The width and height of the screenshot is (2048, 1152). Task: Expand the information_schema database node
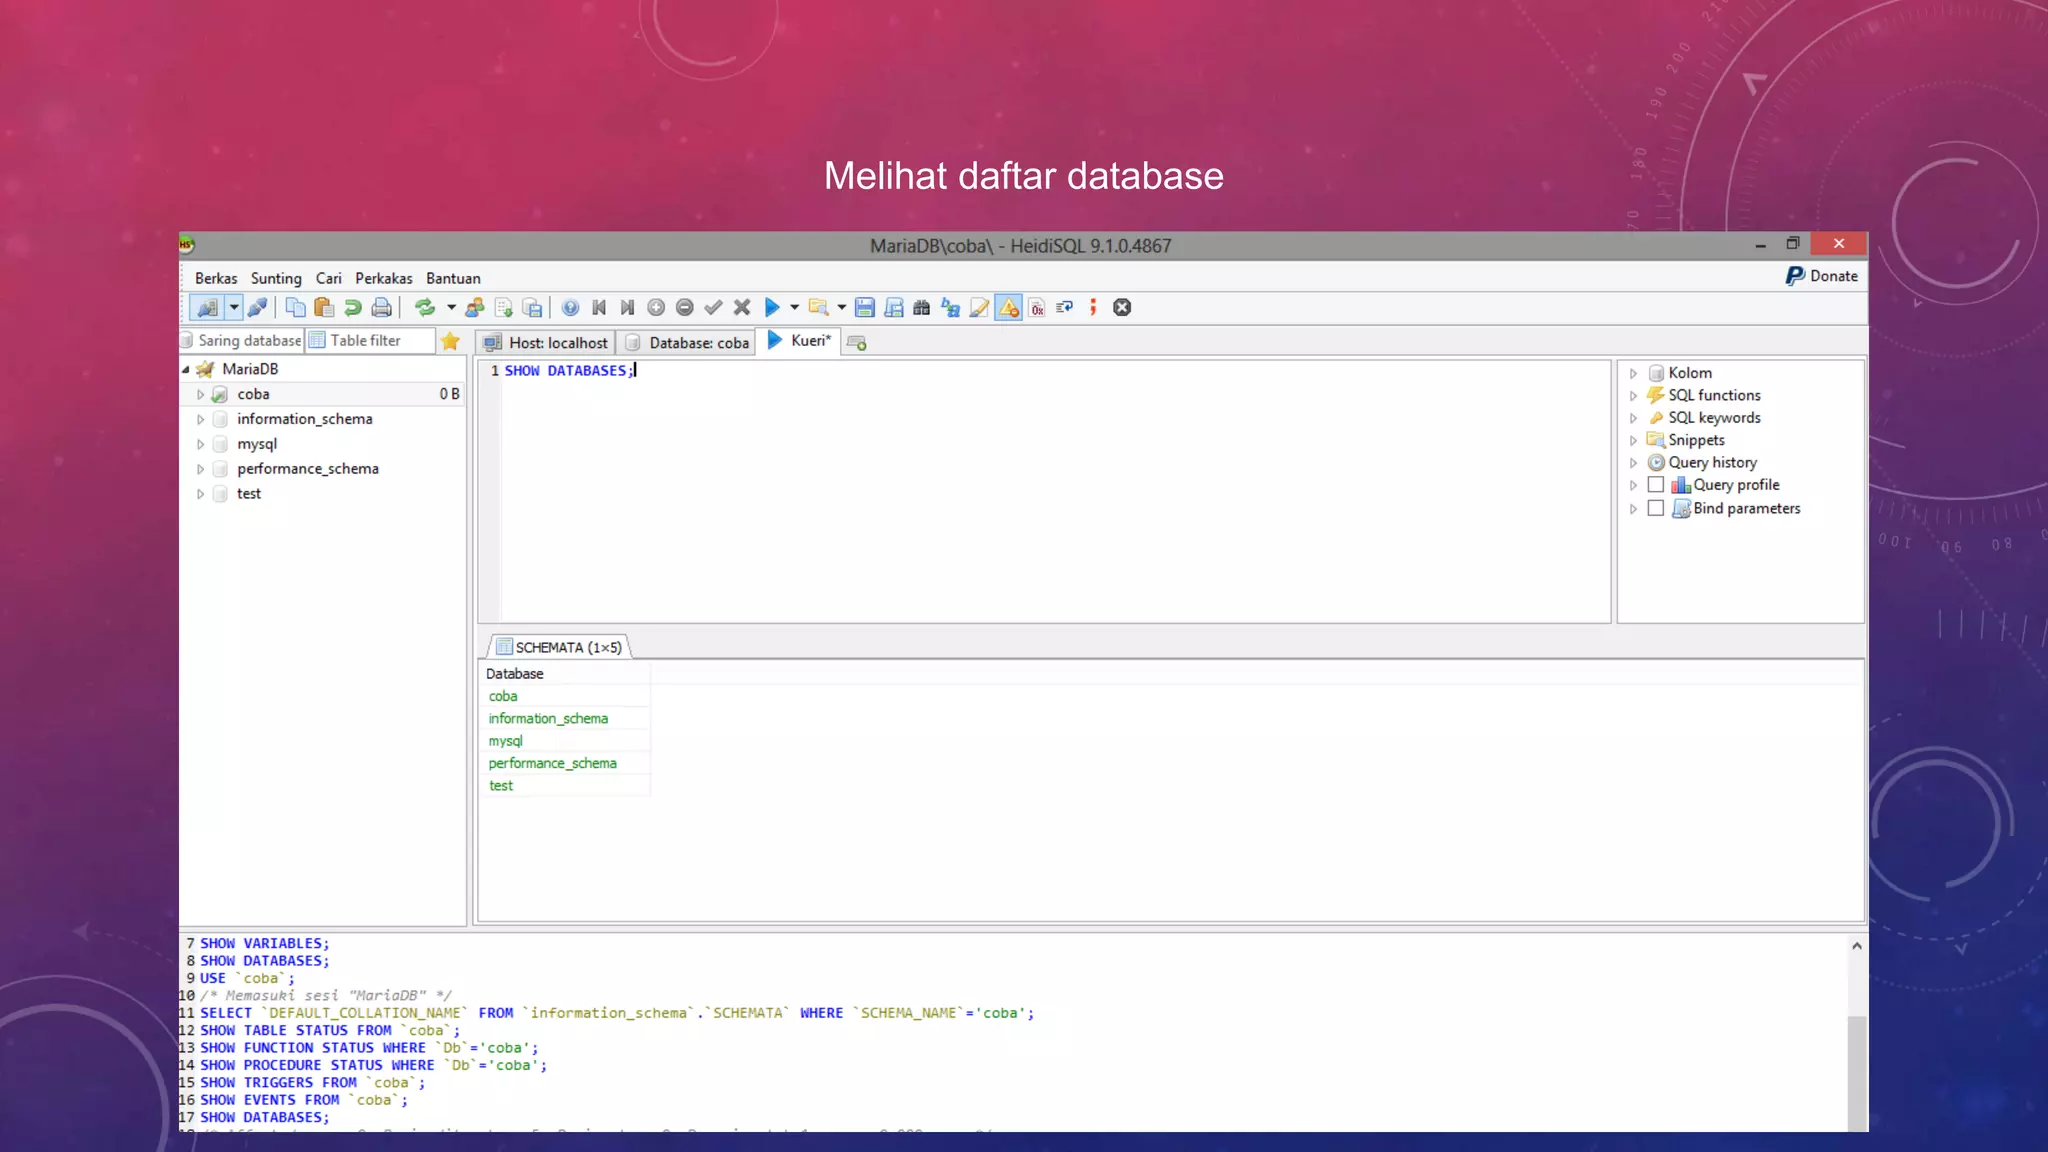coord(200,419)
